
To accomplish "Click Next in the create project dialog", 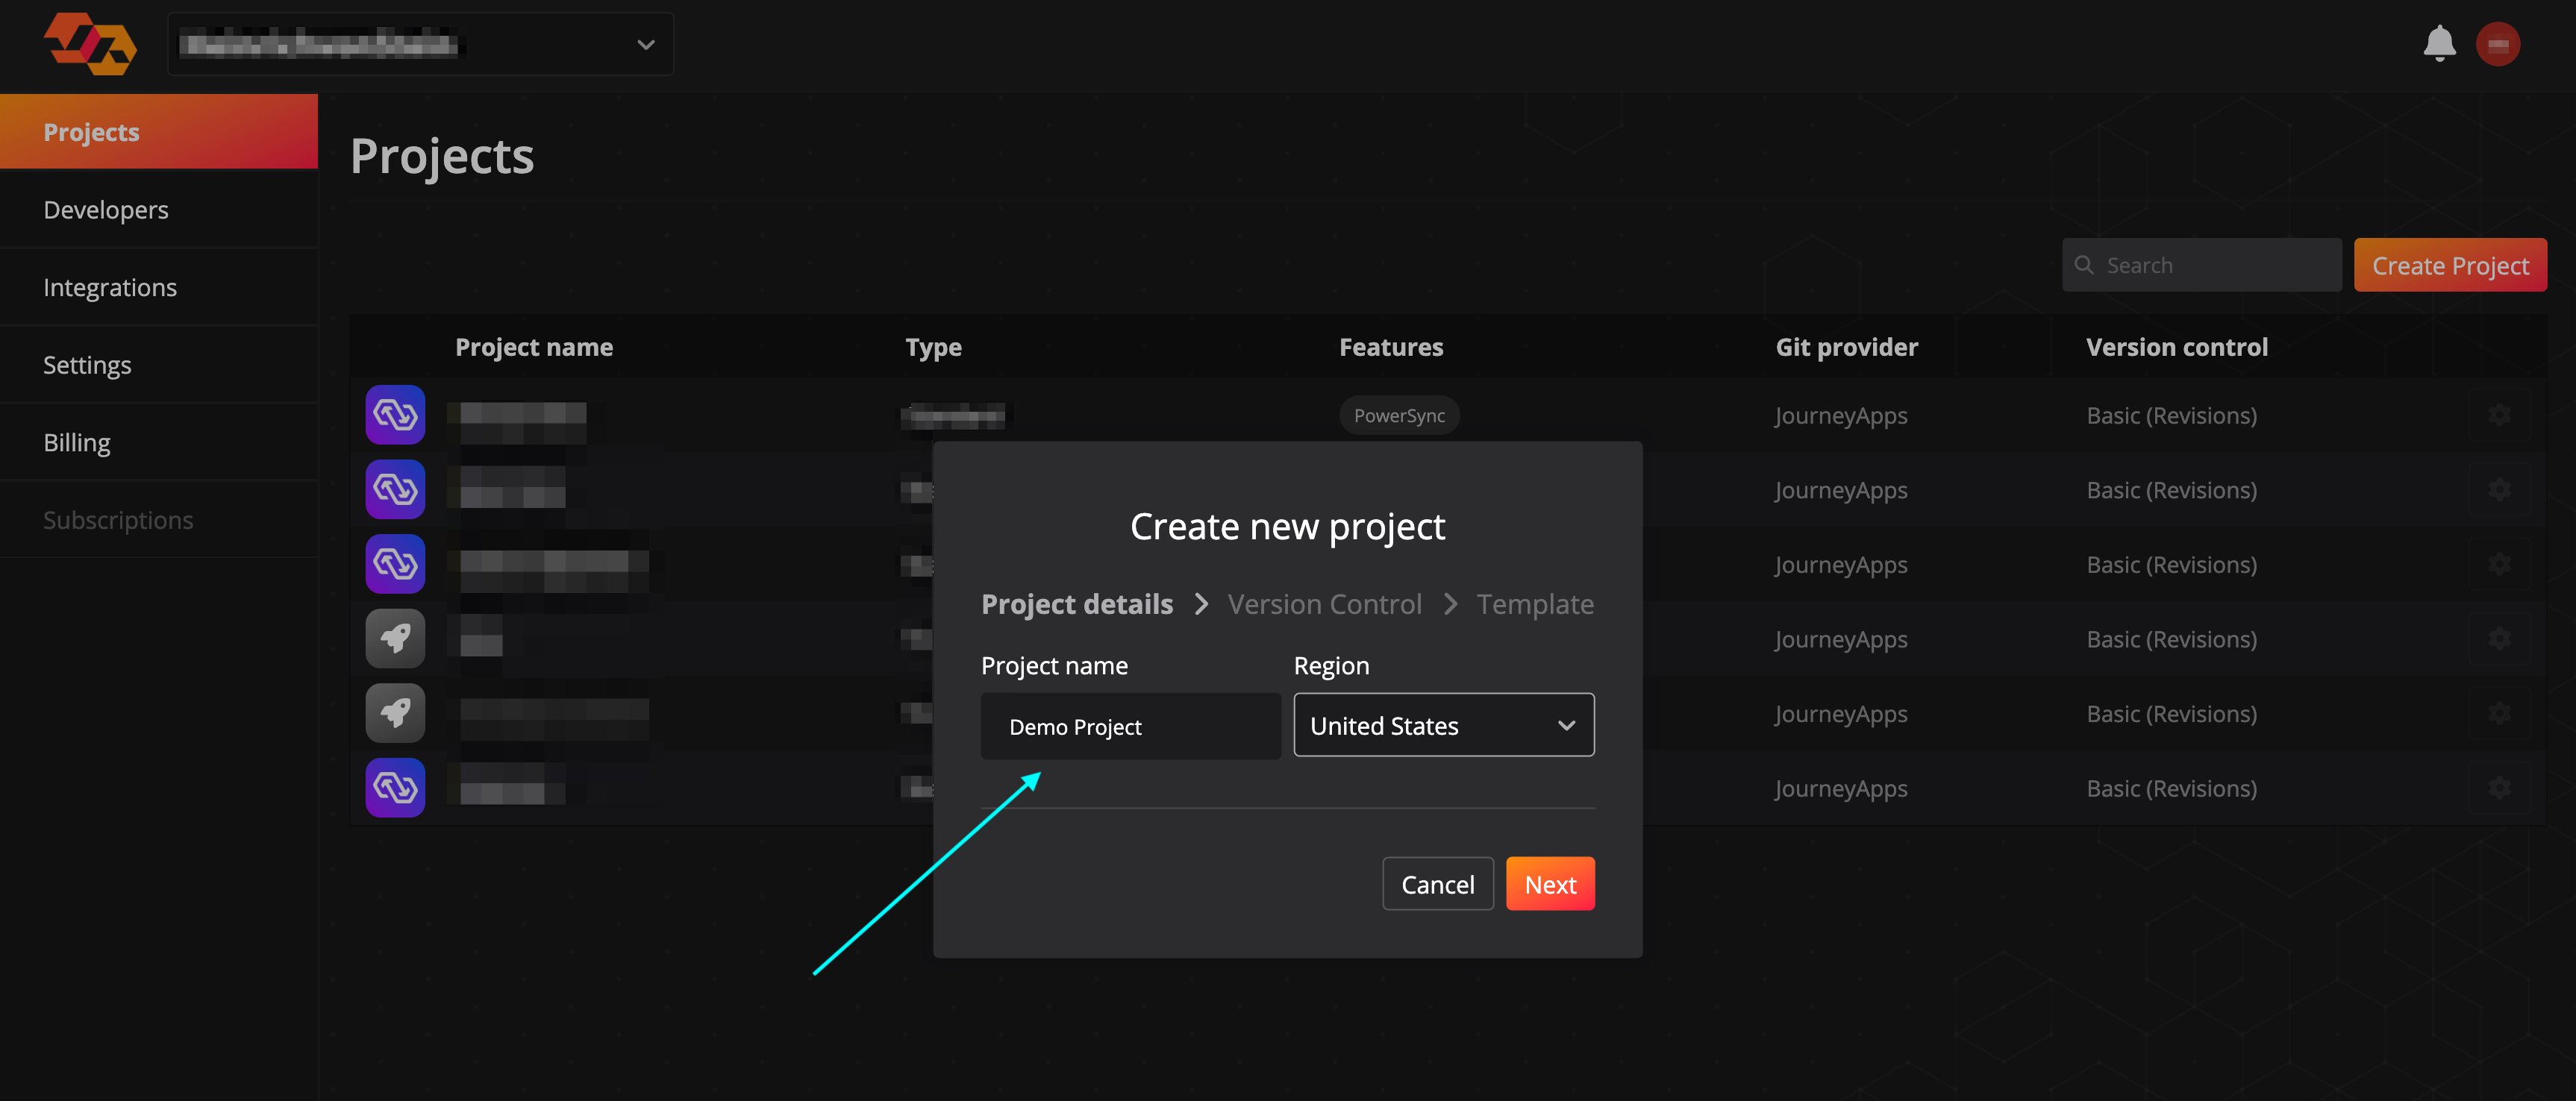I will [1550, 884].
